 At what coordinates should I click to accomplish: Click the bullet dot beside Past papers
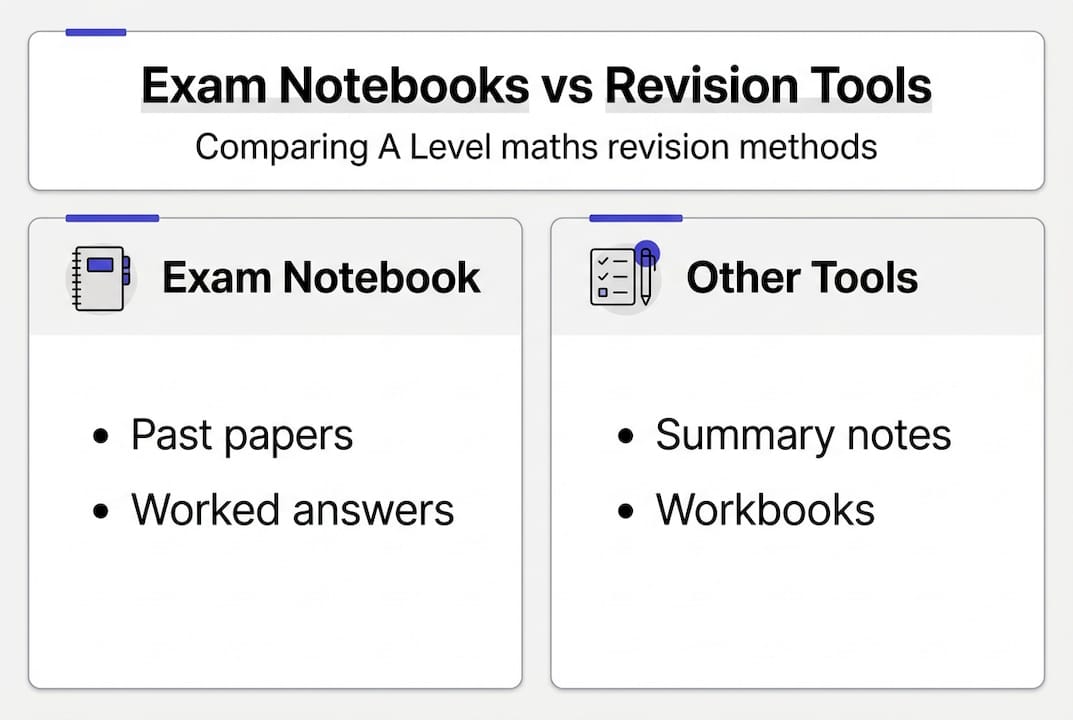click(x=100, y=437)
